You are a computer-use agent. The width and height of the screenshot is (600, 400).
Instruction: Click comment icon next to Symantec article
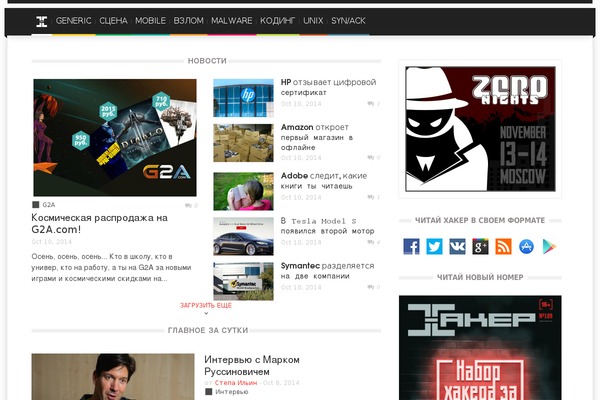pyautogui.click(x=370, y=287)
